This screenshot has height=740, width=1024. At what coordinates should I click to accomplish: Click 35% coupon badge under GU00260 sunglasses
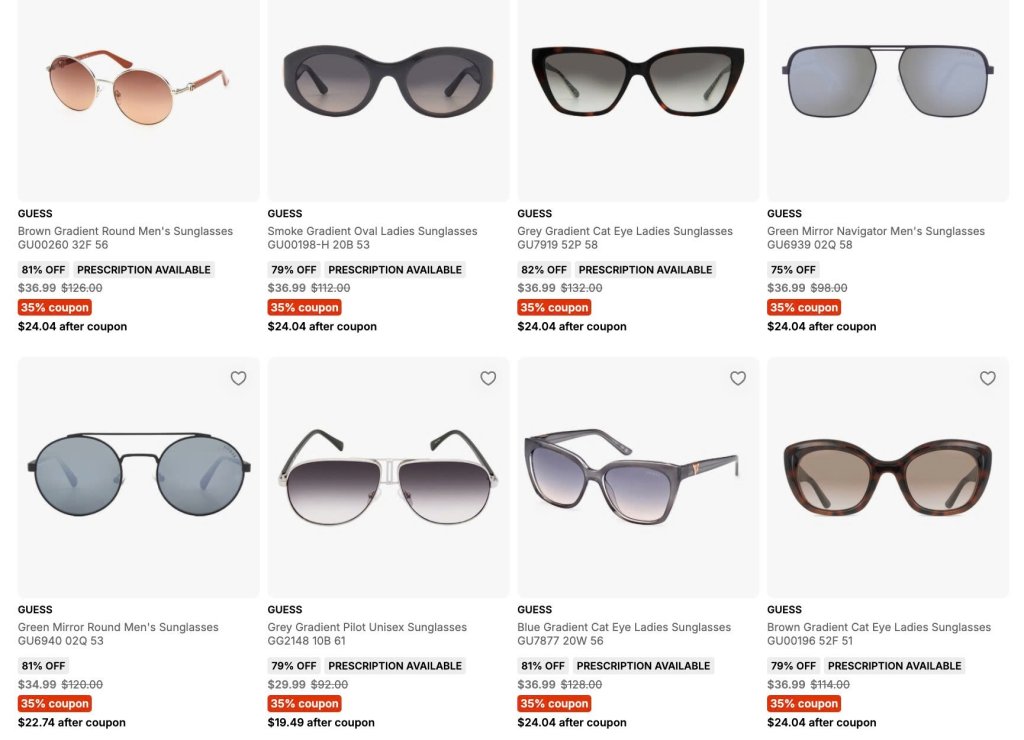tap(55, 307)
